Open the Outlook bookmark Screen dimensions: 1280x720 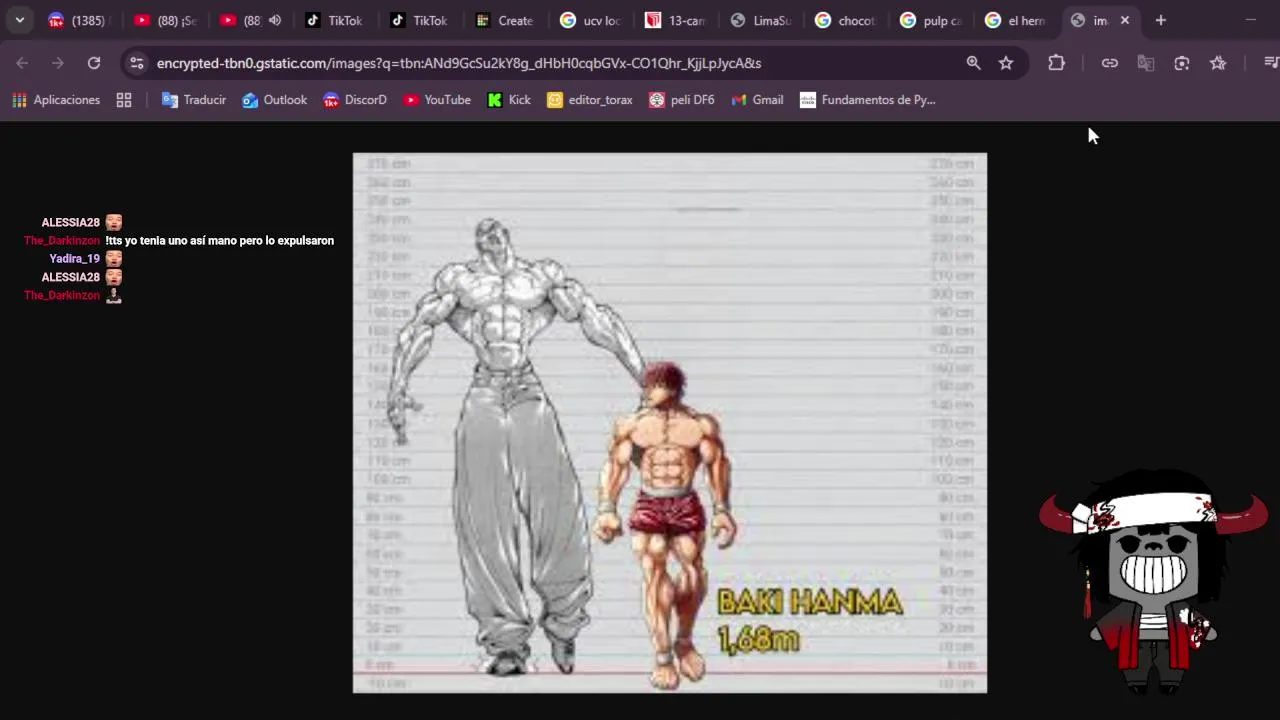pos(275,100)
